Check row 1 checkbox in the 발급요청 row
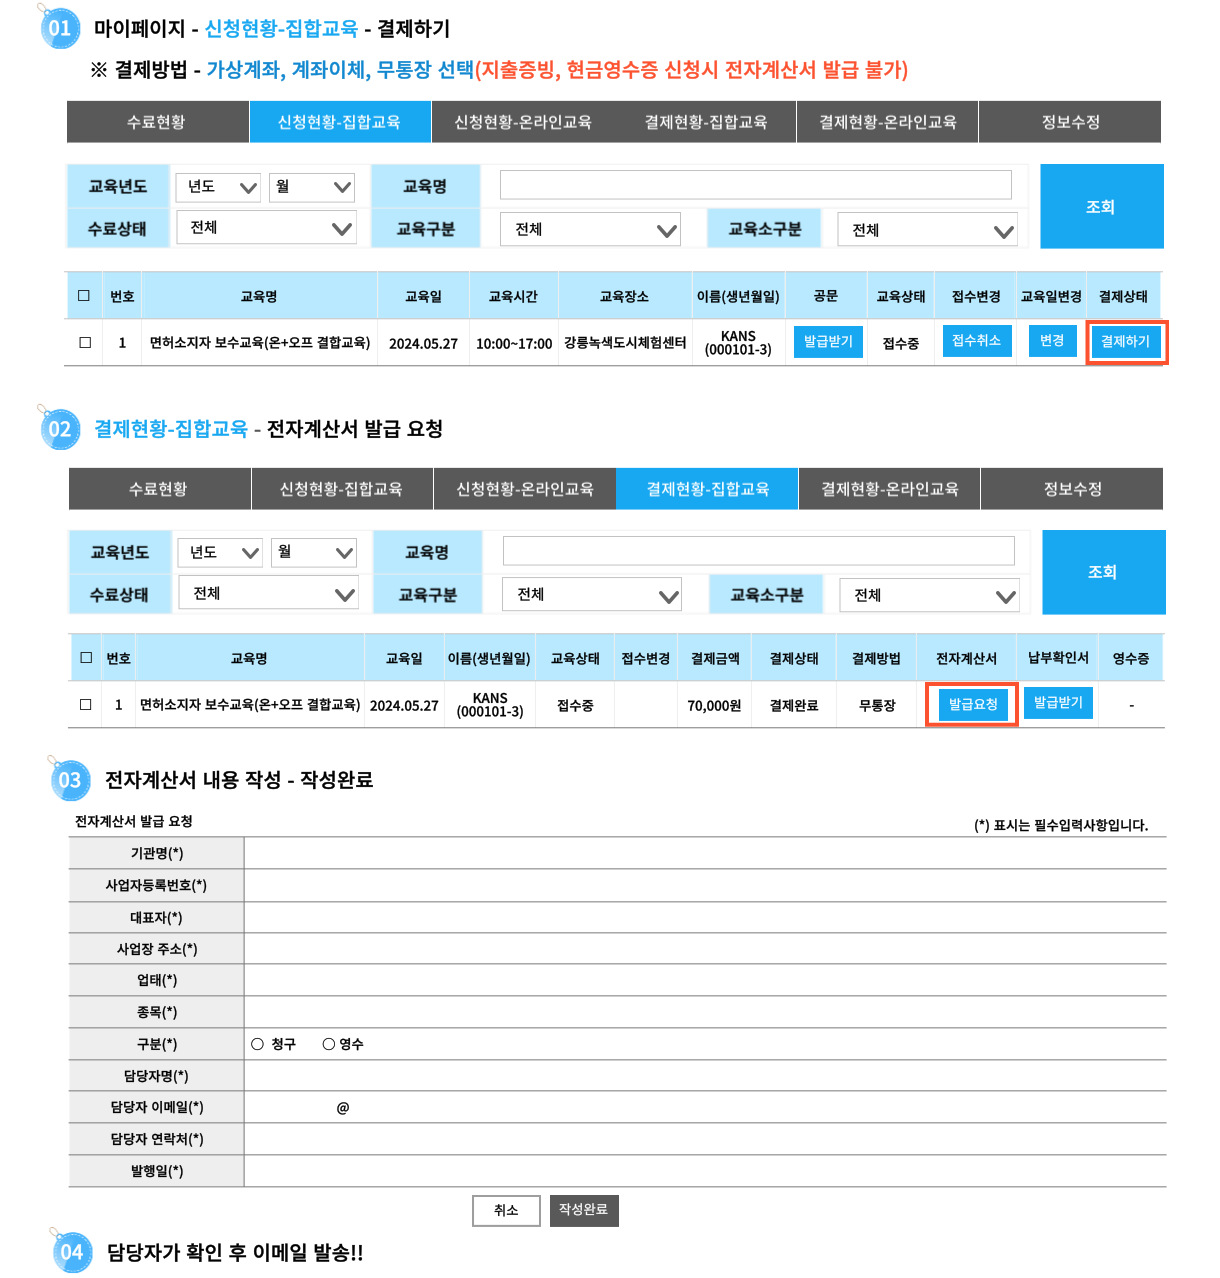 [x=86, y=704]
